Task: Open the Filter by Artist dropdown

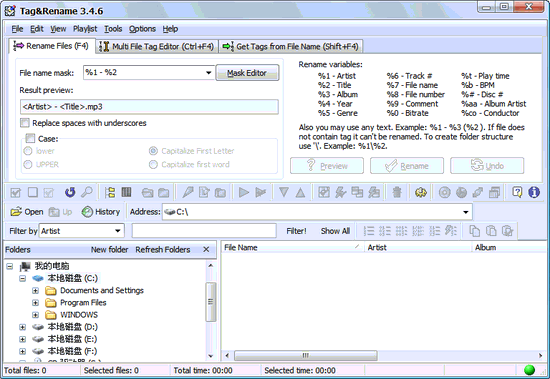Action: 118,231
